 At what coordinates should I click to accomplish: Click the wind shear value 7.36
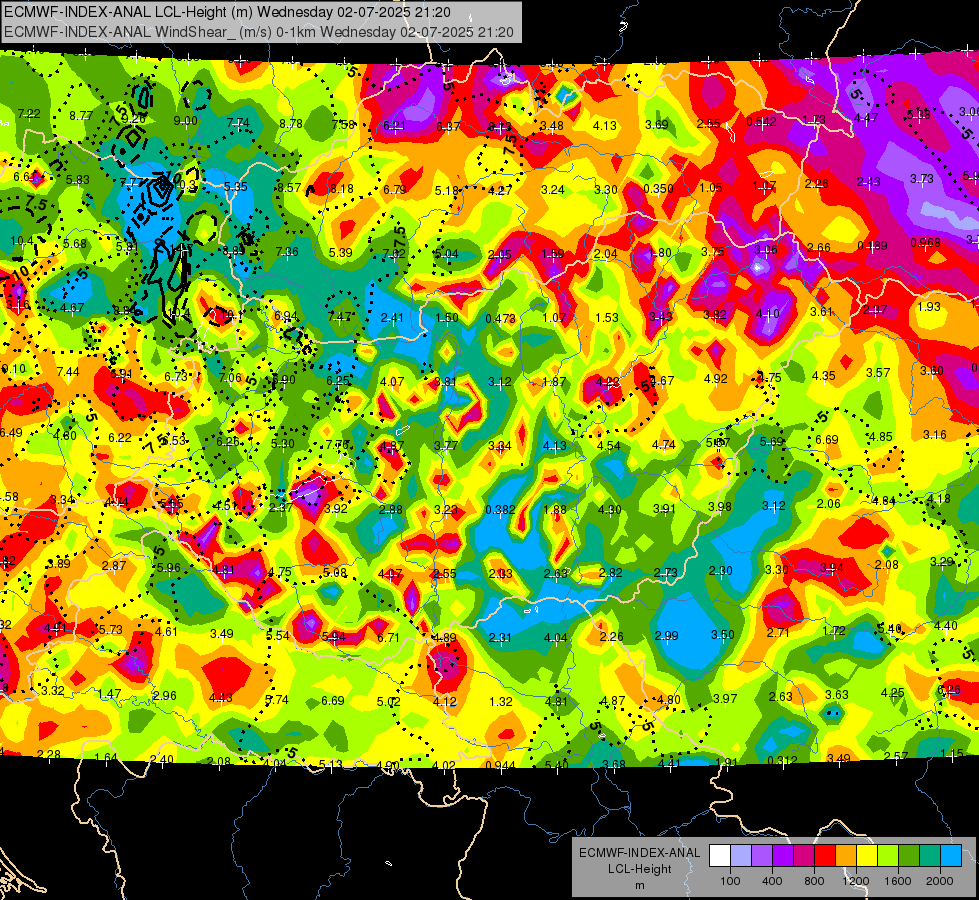pyautogui.click(x=287, y=252)
